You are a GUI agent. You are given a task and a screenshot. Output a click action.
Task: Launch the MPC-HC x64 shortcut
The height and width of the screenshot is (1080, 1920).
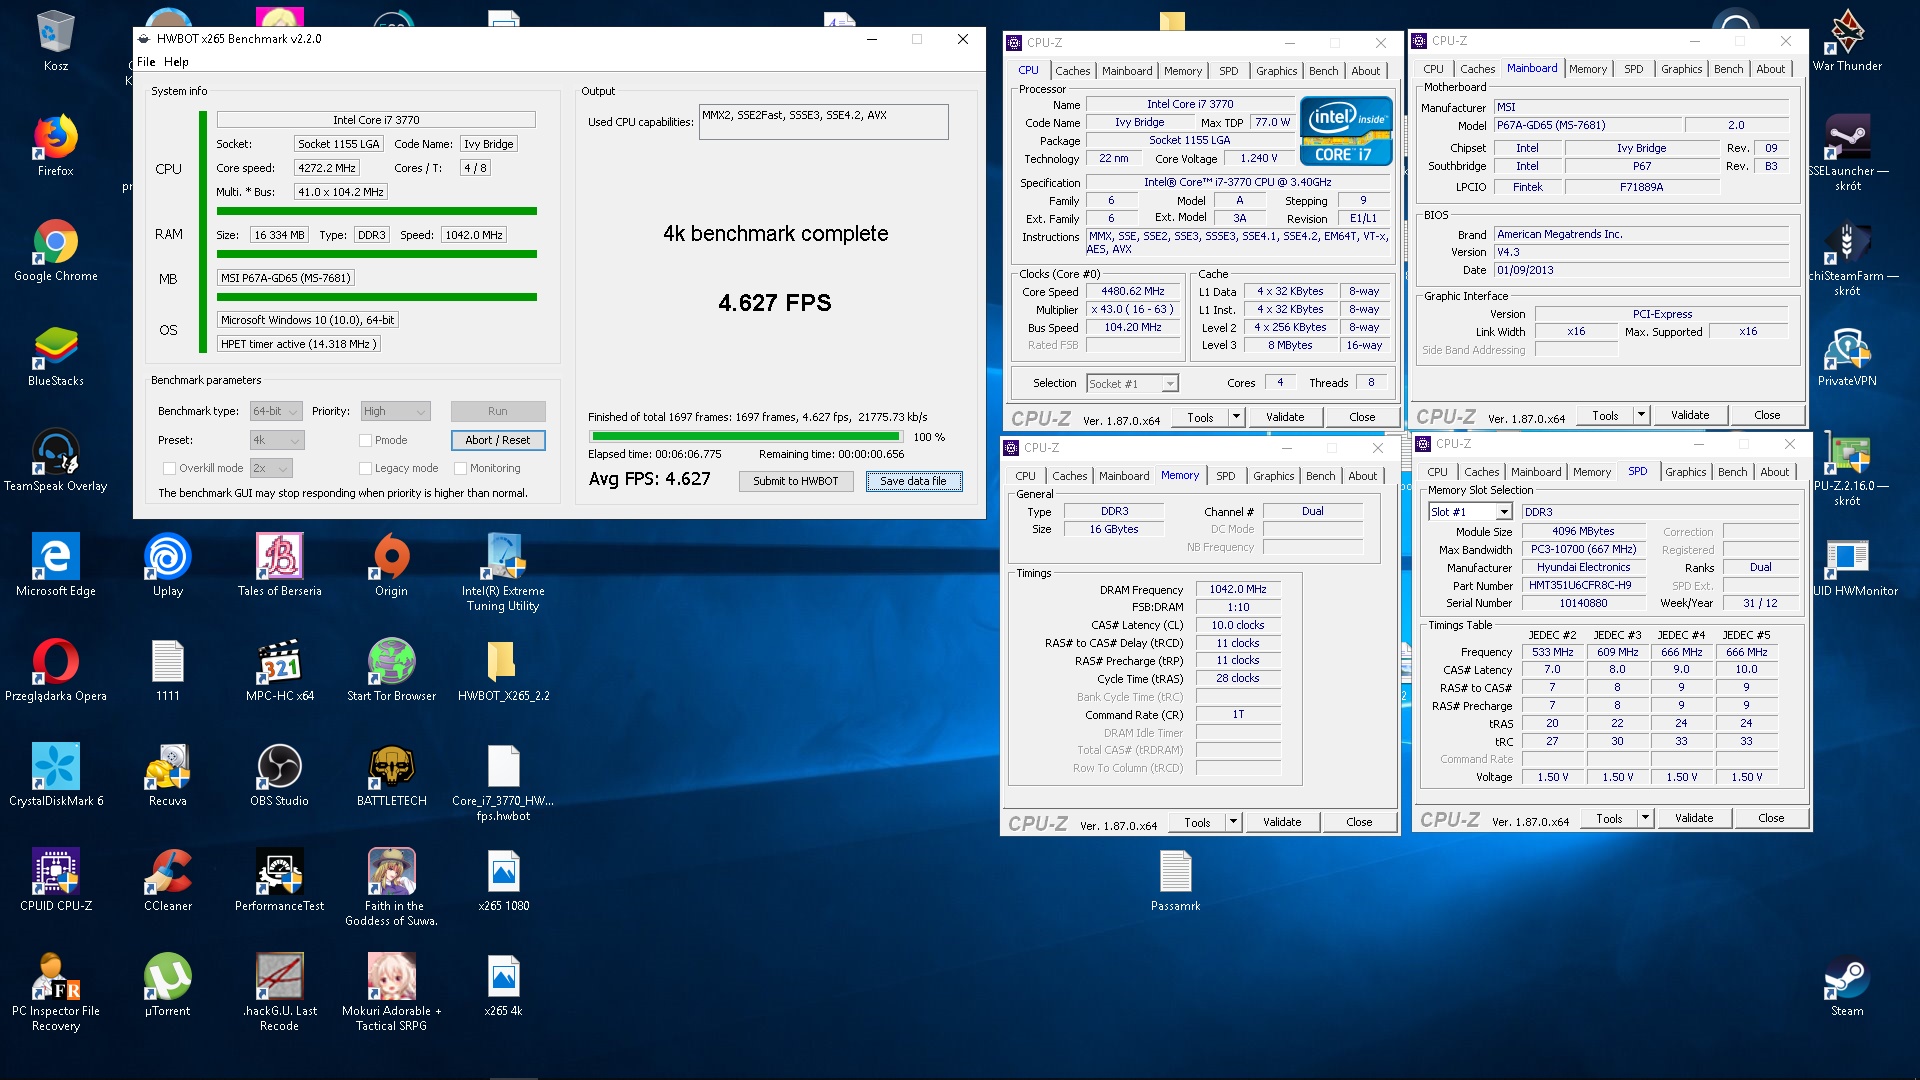pos(280,671)
